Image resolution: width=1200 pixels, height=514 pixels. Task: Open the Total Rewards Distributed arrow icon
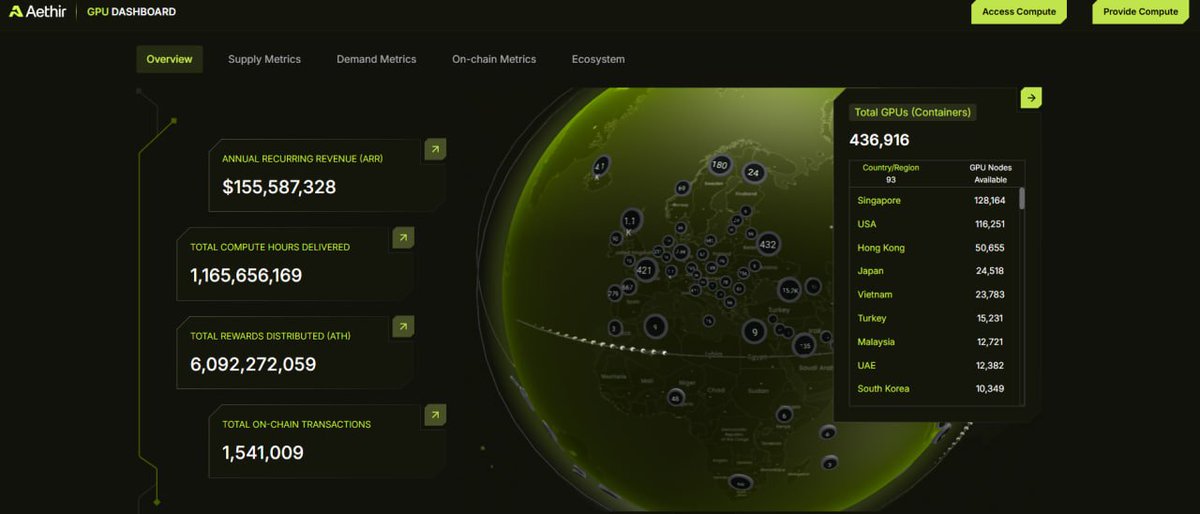(x=403, y=327)
